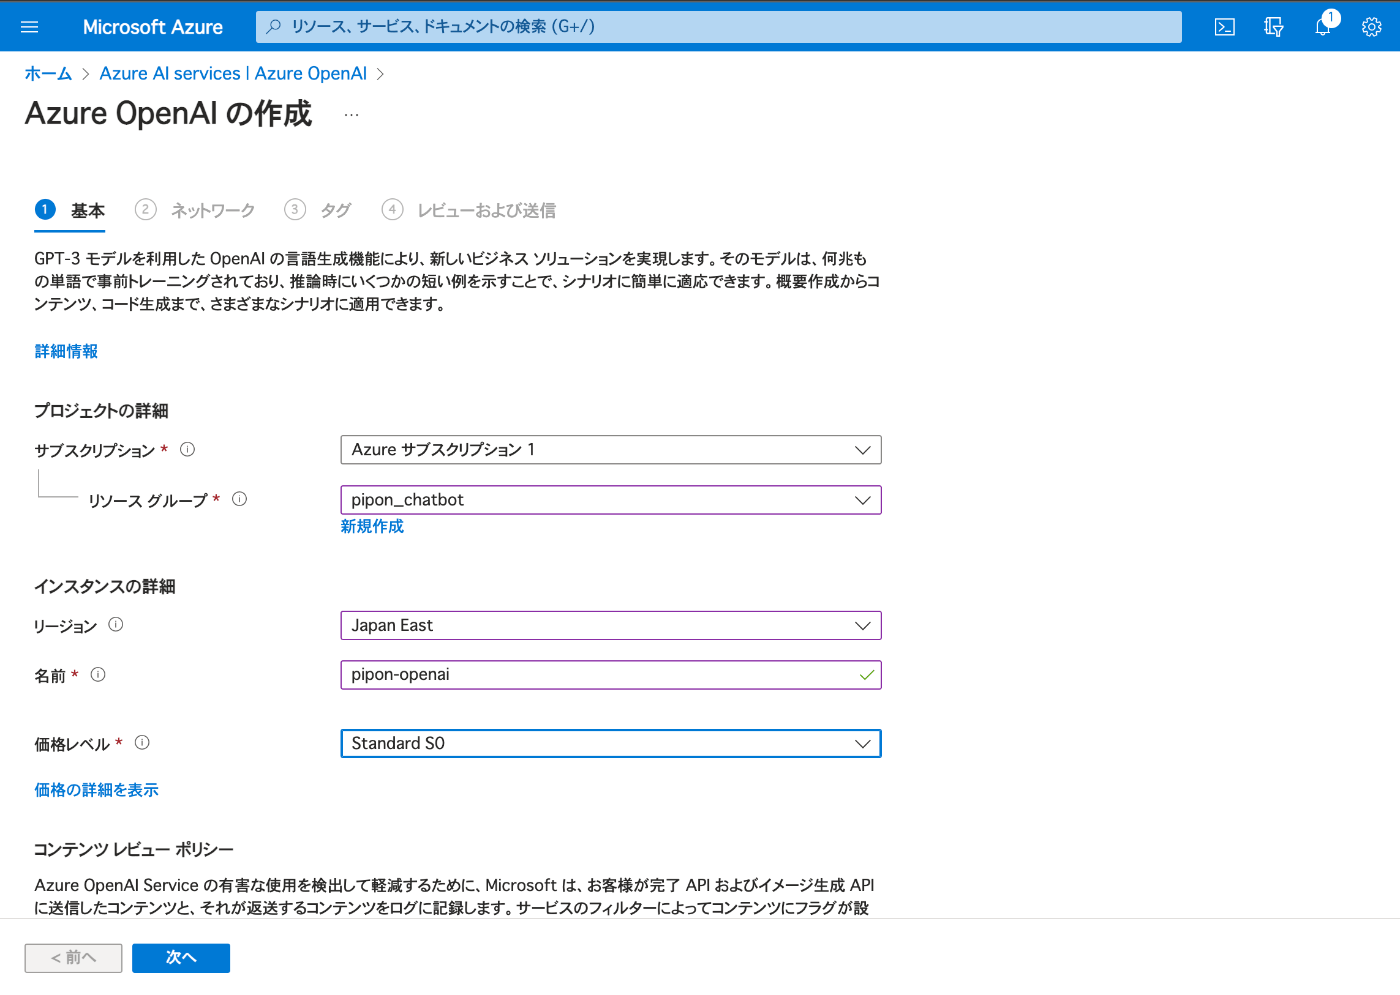Expand the リソース グループ dropdown pipon_chatbot
Viewport: 1400px width, 995px height.
pyautogui.click(x=611, y=500)
